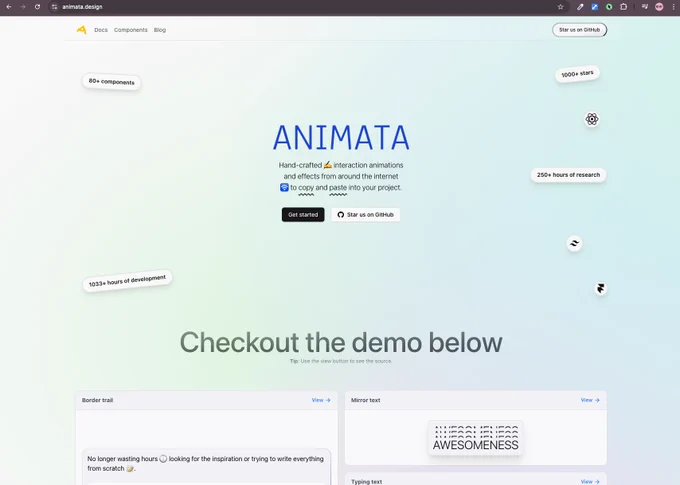
Task: Click the floating React atom icon
Action: click(592, 119)
